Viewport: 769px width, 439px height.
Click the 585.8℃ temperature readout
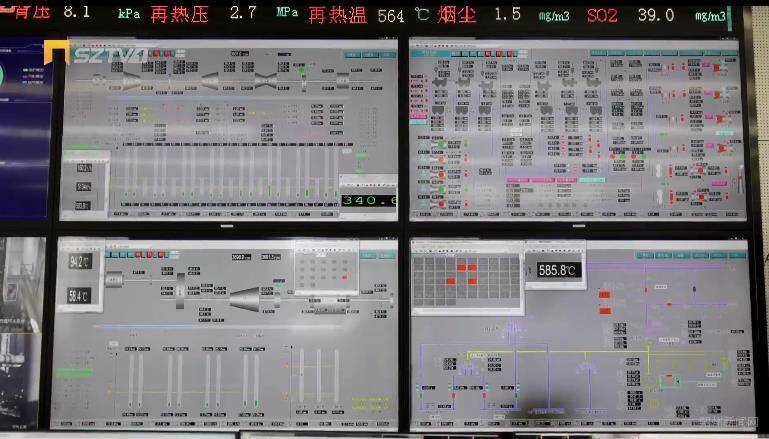click(559, 270)
